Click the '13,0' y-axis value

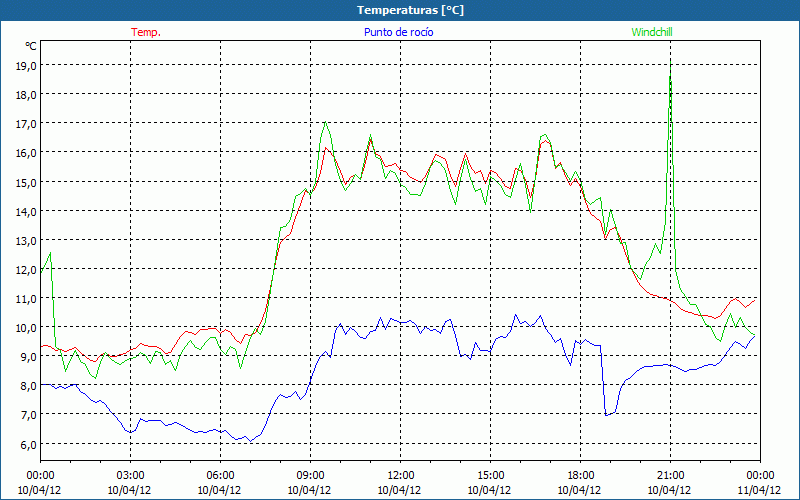click(26, 240)
